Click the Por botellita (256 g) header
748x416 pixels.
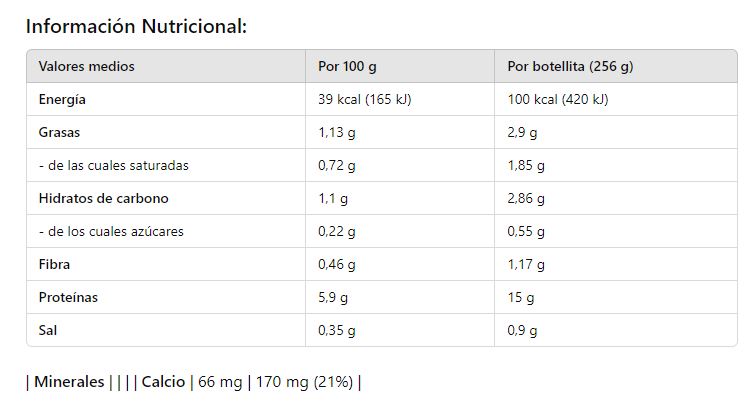click(x=570, y=67)
